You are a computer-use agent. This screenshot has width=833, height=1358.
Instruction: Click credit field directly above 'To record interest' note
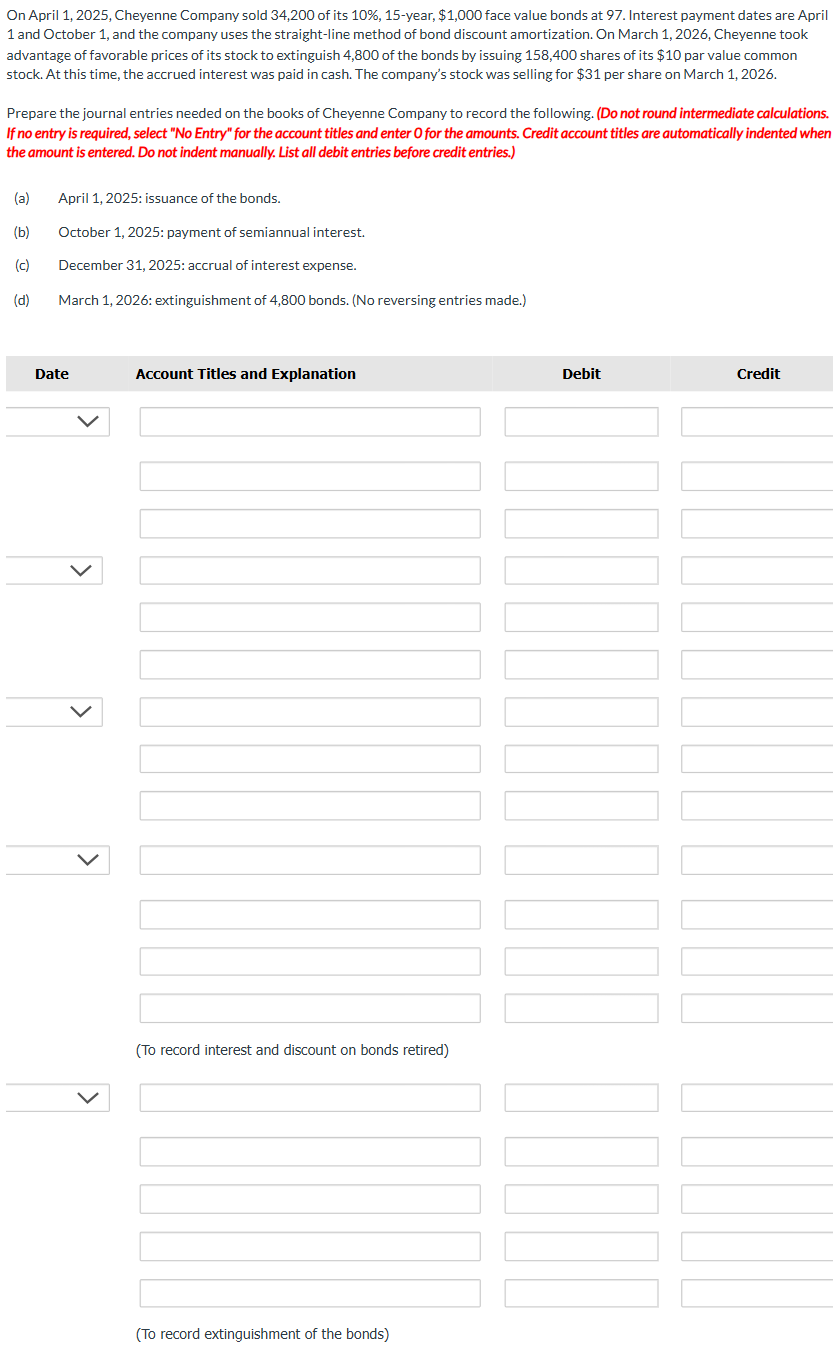[x=757, y=1008]
